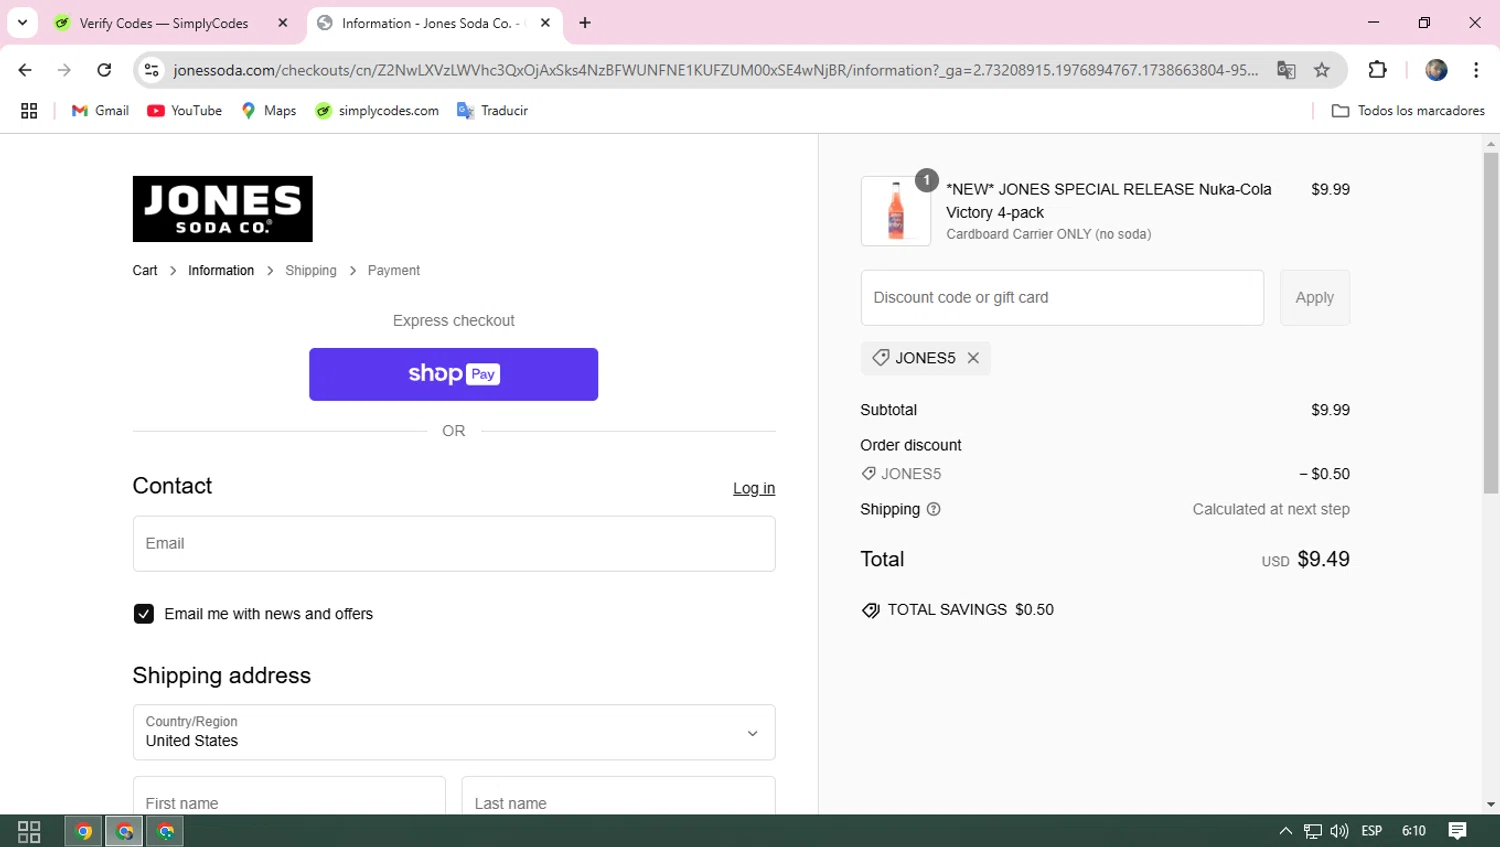The width and height of the screenshot is (1500, 847).
Task: Open Traducir bookmark
Action: tap(492, 111)
